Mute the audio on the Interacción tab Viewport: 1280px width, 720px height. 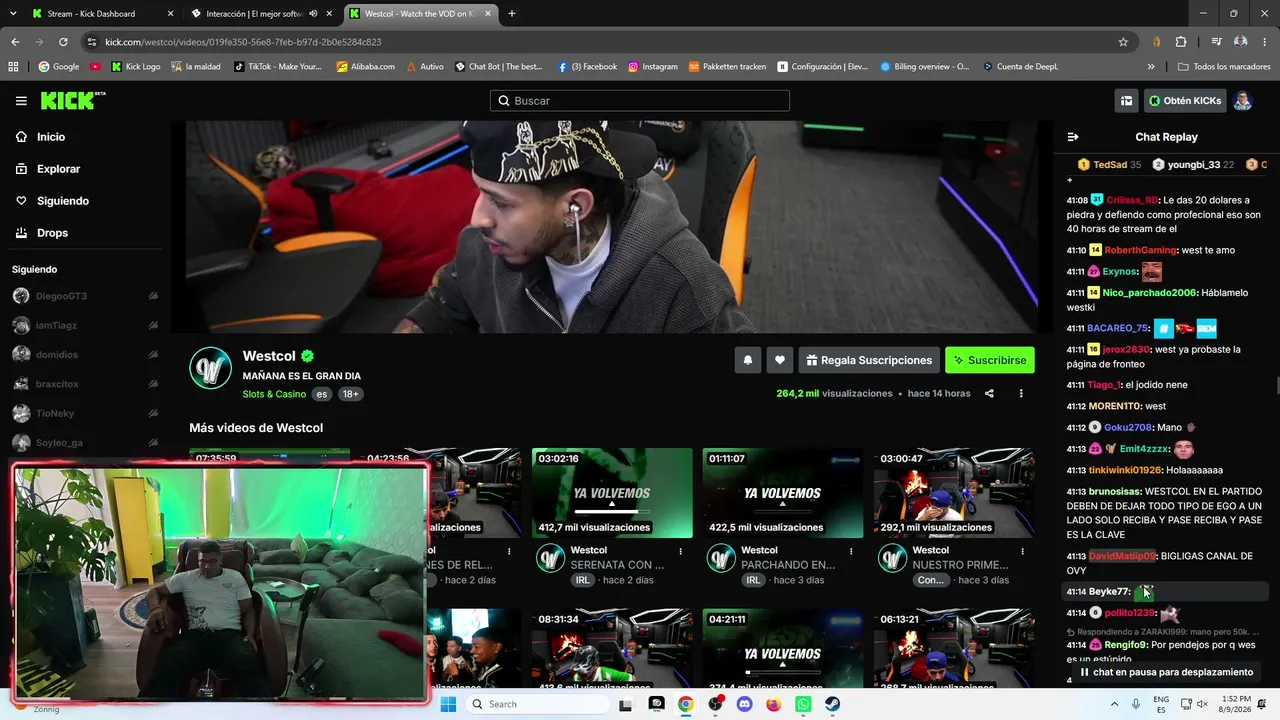coord(314,14)
